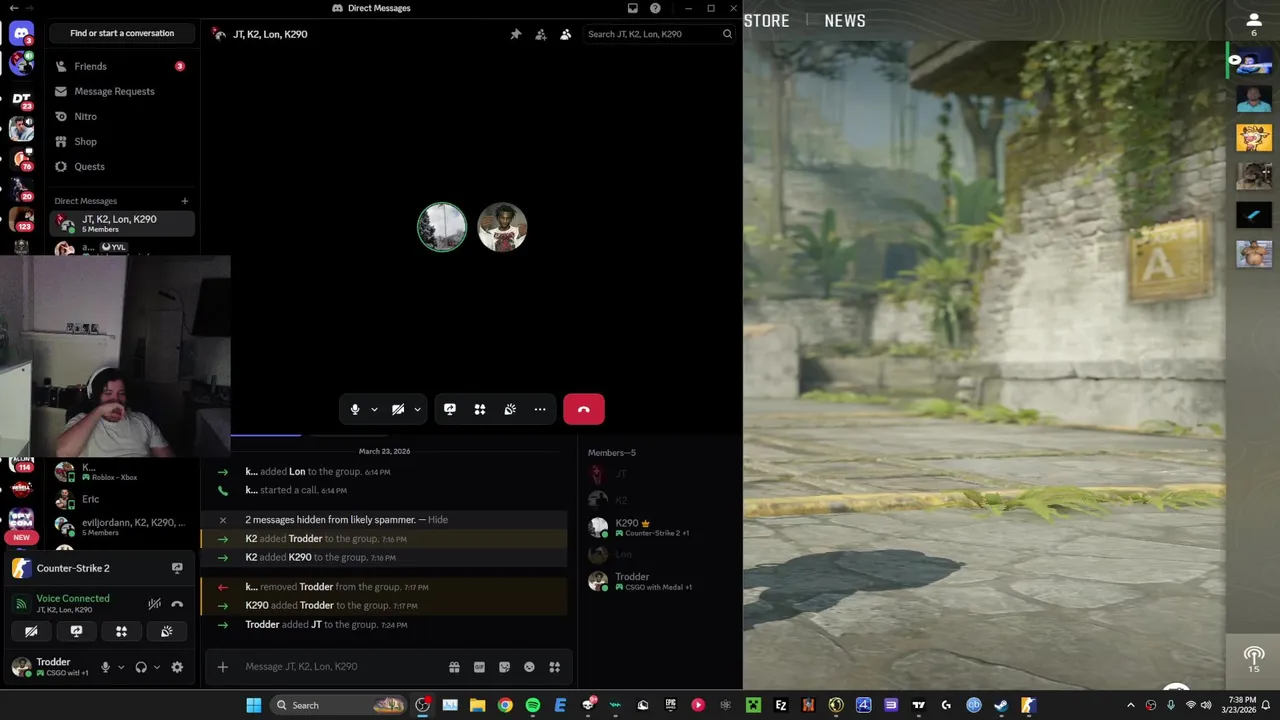The width and height of the screenshot is (1280, 720).
Task: Click Find or start a conversation
Action: pos(122,33)
